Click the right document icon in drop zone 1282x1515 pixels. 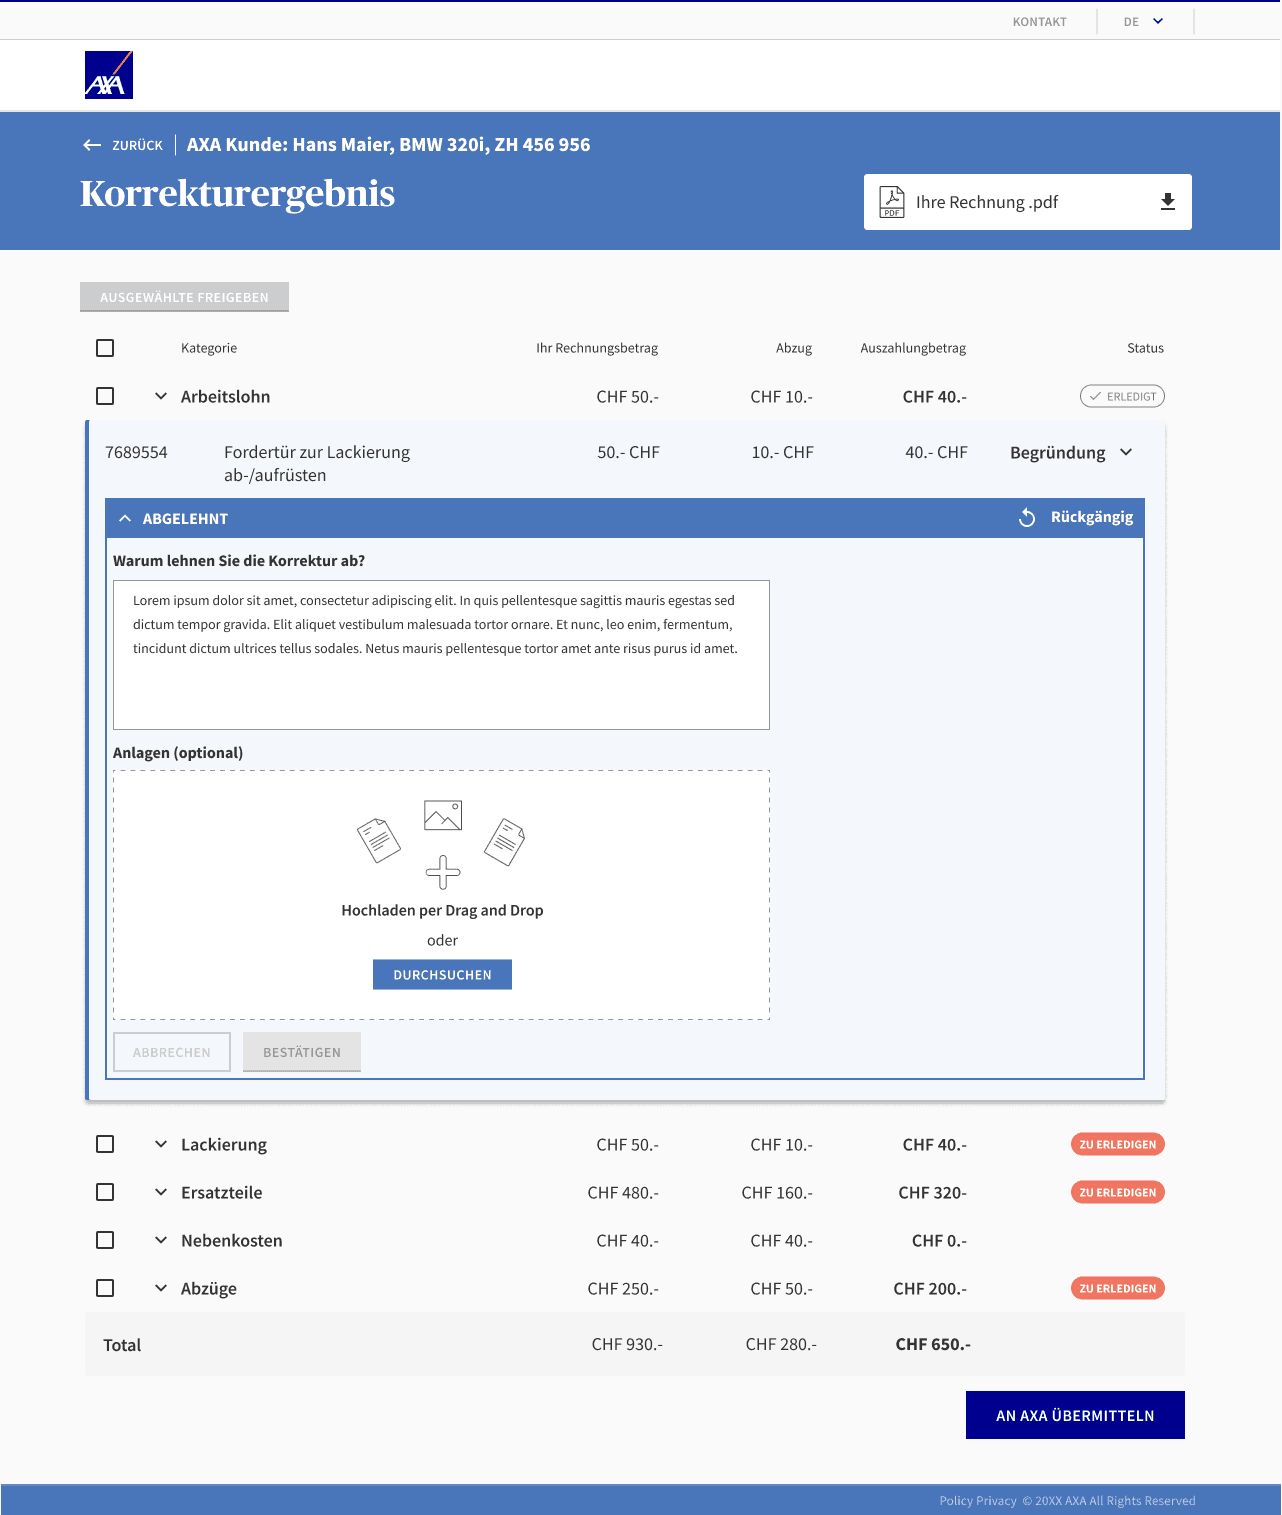tap(504, 842)
